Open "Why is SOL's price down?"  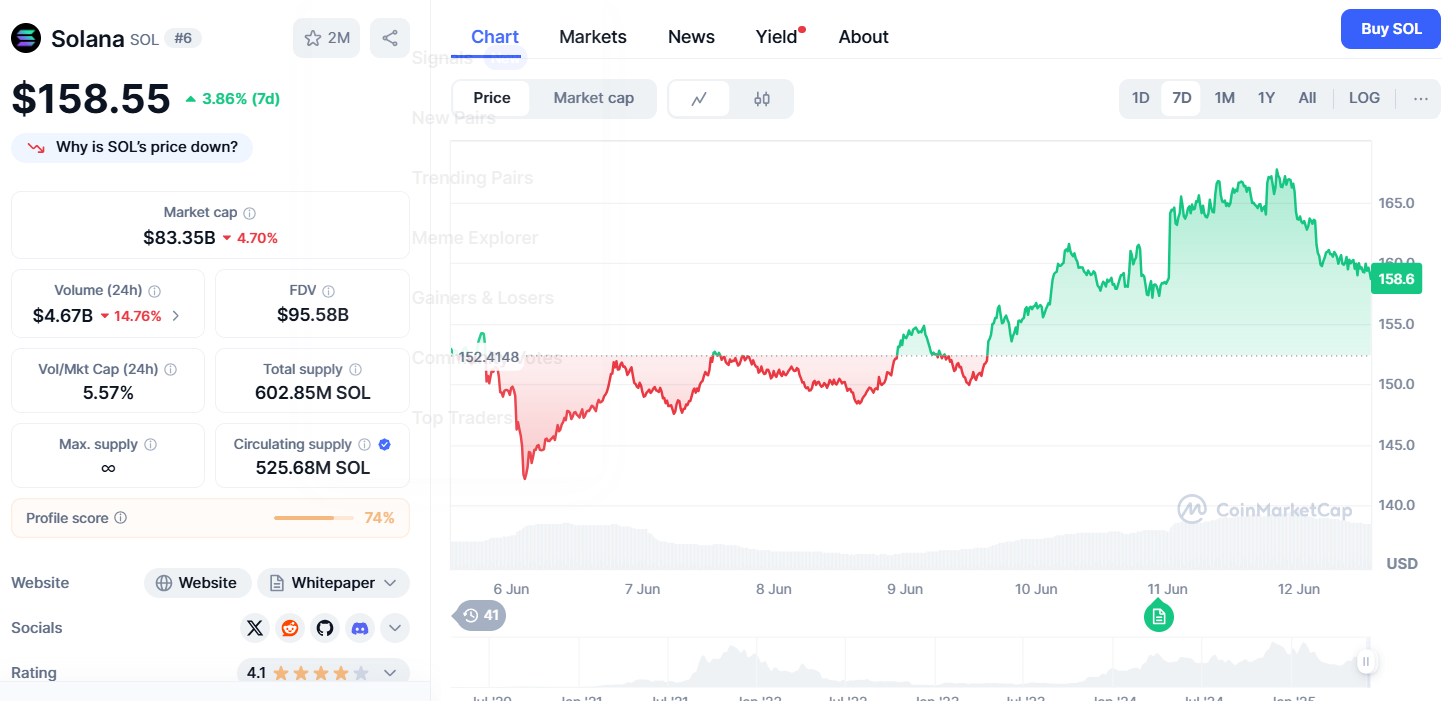[x=132, y=147]
